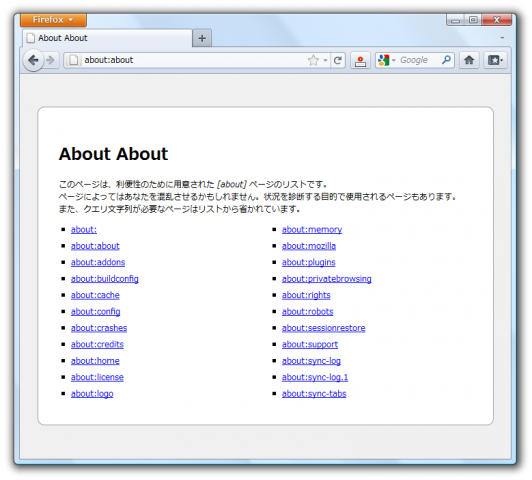Open the search engine selector dropdown

386,60
